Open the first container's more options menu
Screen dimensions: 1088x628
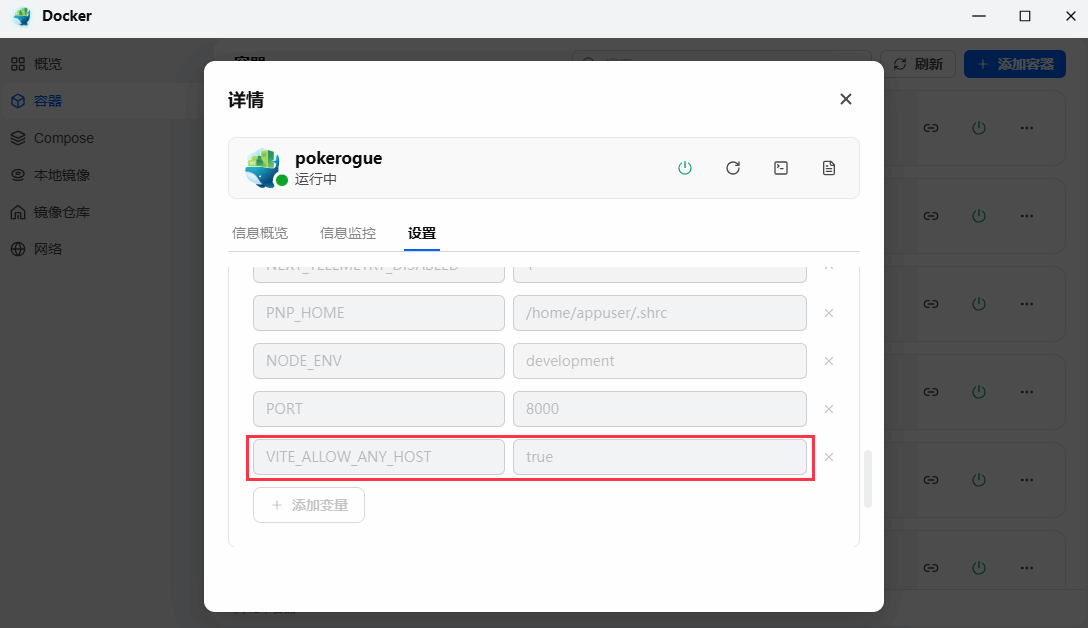coord(1027,128)
